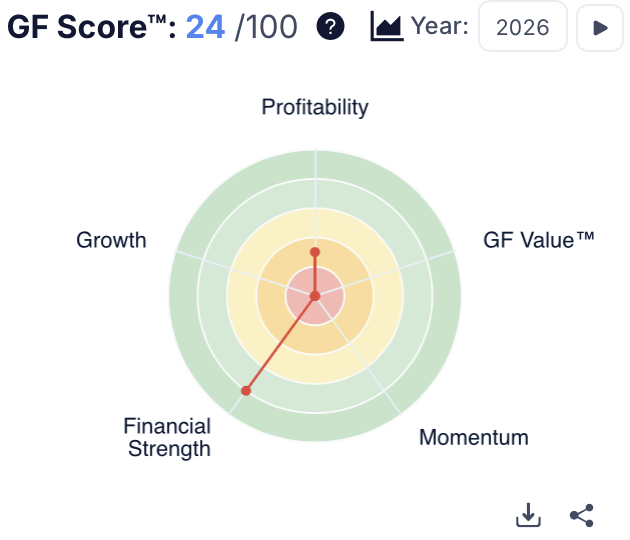Click the Profitability data point on radar
The image size is (630, 540).
point(315,252)
